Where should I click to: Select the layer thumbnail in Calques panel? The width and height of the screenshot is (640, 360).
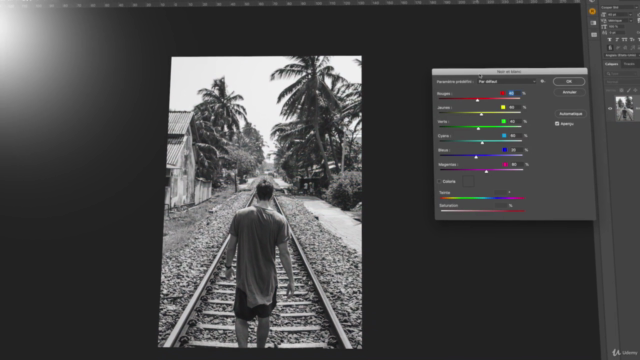coord(624,109)
